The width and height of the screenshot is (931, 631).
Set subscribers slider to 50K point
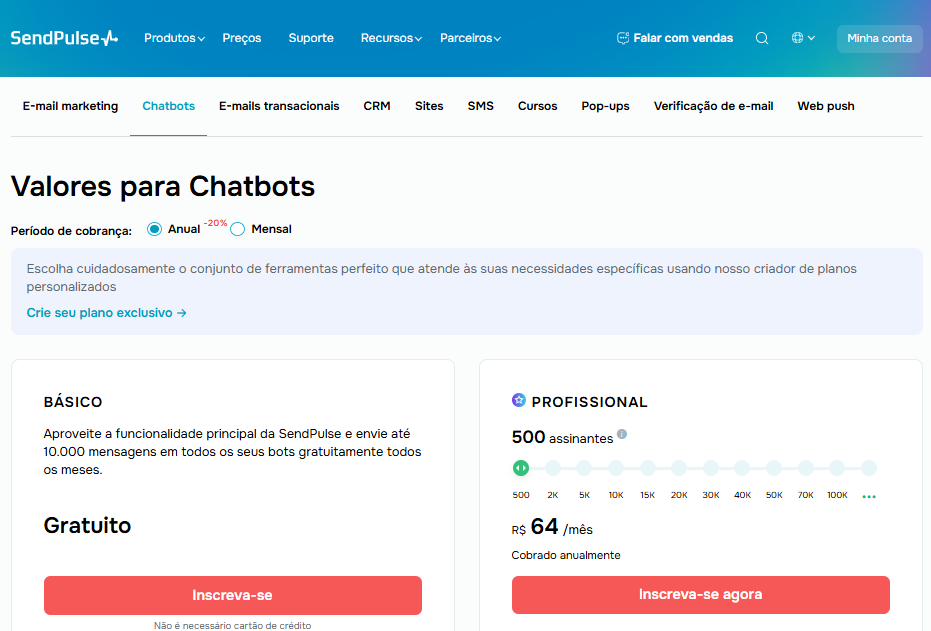(x=774, y=468)
